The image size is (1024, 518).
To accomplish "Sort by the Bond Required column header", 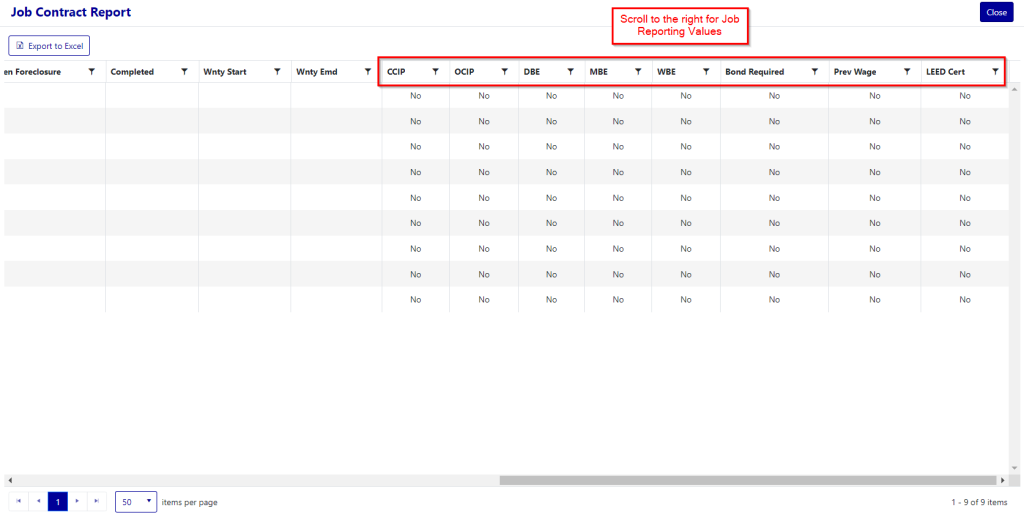I will pos(754,72).
